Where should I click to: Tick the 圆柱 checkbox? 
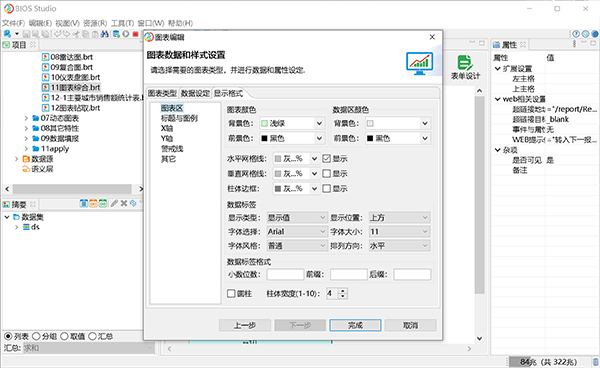[x=231, y=294]
